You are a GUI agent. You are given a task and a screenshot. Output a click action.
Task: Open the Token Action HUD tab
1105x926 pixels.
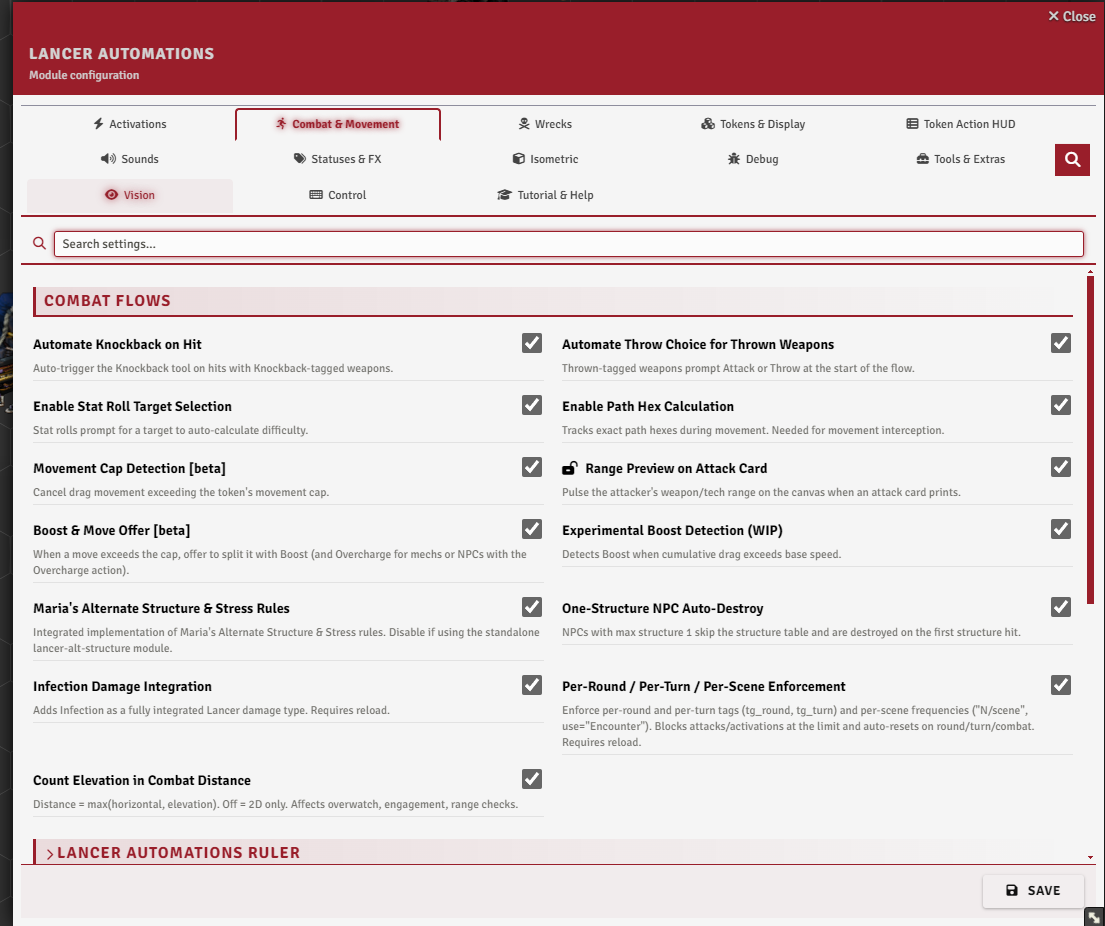click(961, 124)
